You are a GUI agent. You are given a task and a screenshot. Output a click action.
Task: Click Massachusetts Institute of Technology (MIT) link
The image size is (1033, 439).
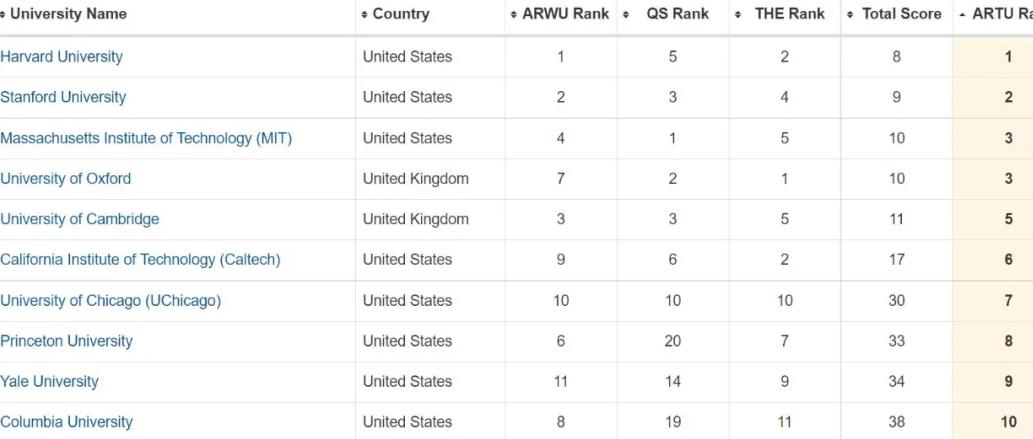pyautogui.click(x=146, y=138)
